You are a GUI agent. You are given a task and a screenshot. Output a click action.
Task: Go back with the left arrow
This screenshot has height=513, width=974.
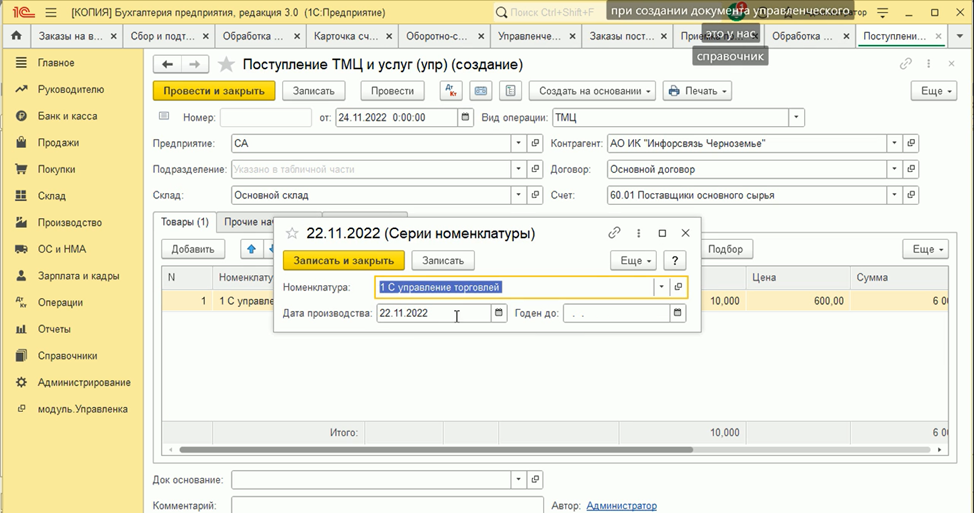(167, 64)
